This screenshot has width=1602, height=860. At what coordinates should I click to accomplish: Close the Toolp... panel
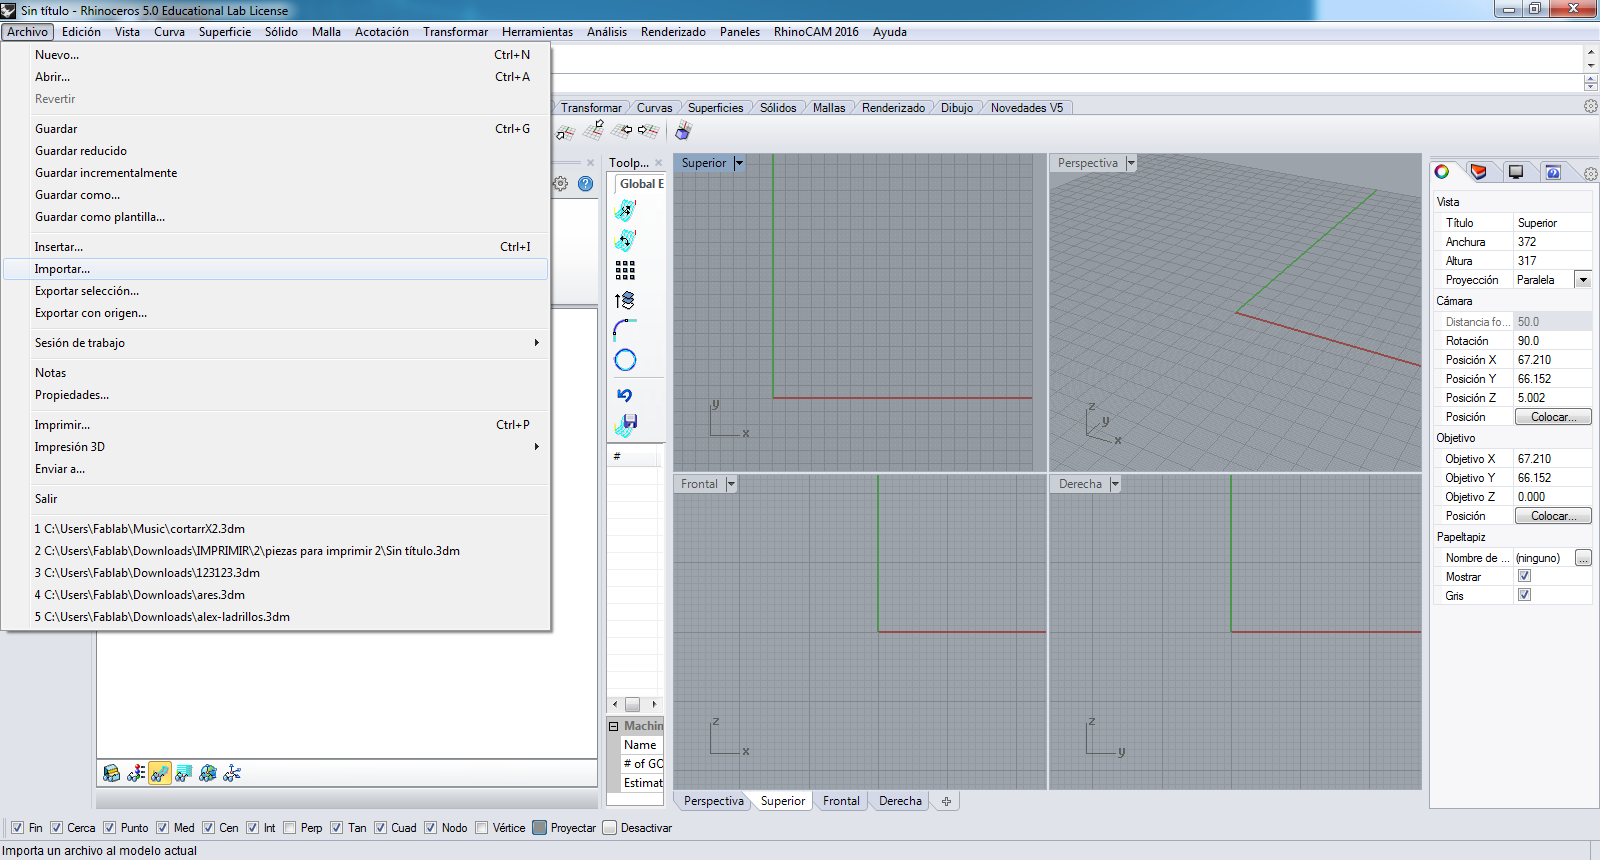(x=658, y=163)
